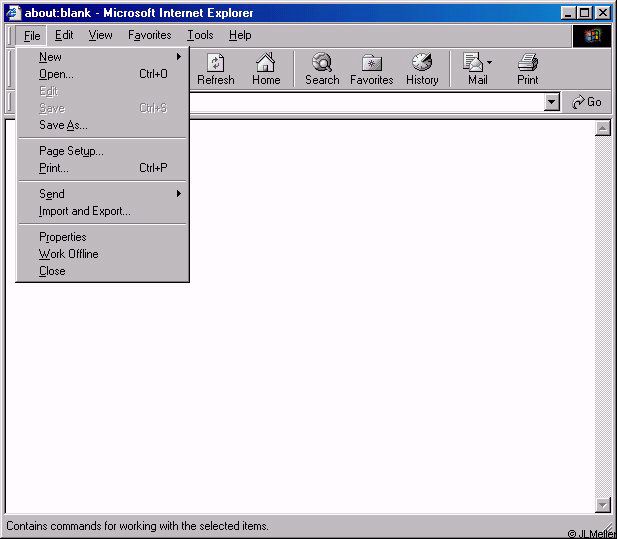Open the address bar dropdown arrow
The width and height of the screenshot is (617, 539).
point(552,102)
